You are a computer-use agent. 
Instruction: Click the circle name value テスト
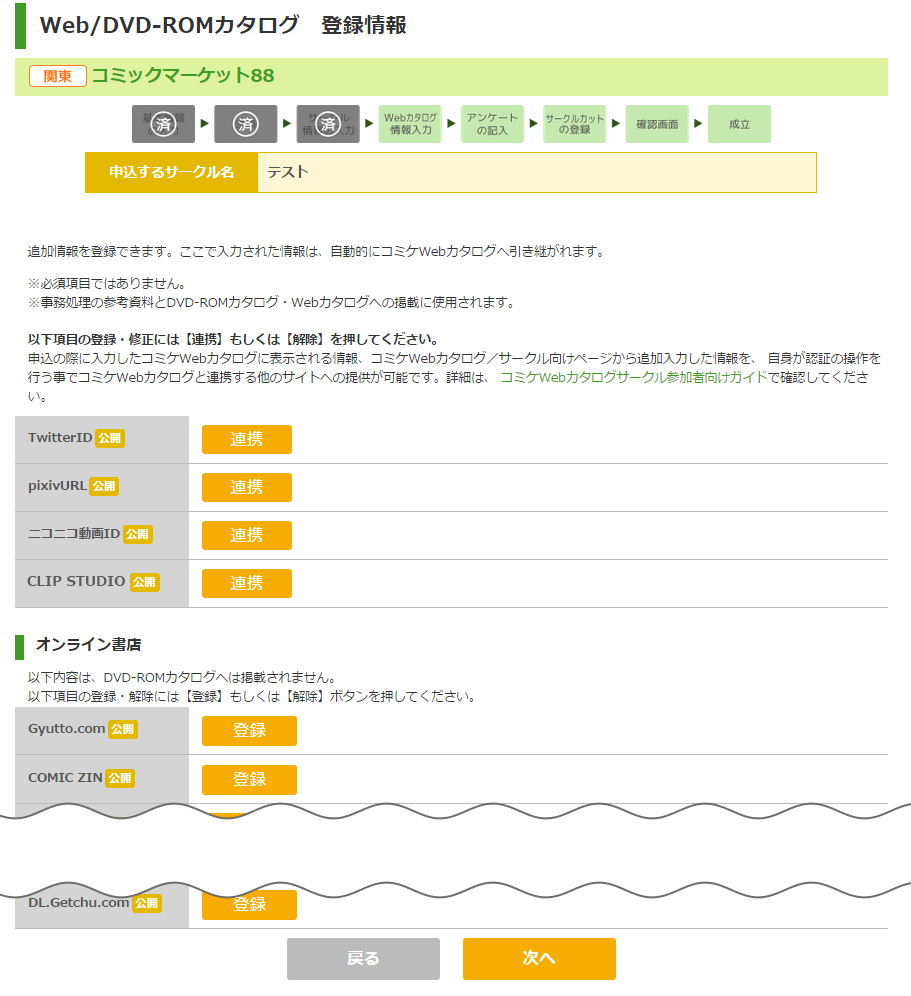point(288,172)
